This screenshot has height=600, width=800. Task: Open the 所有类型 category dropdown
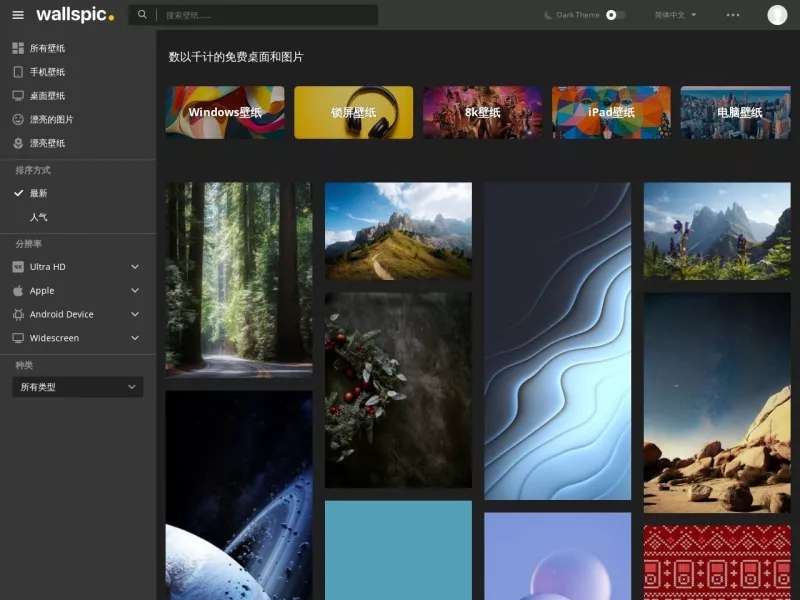(x=78, y=387)
